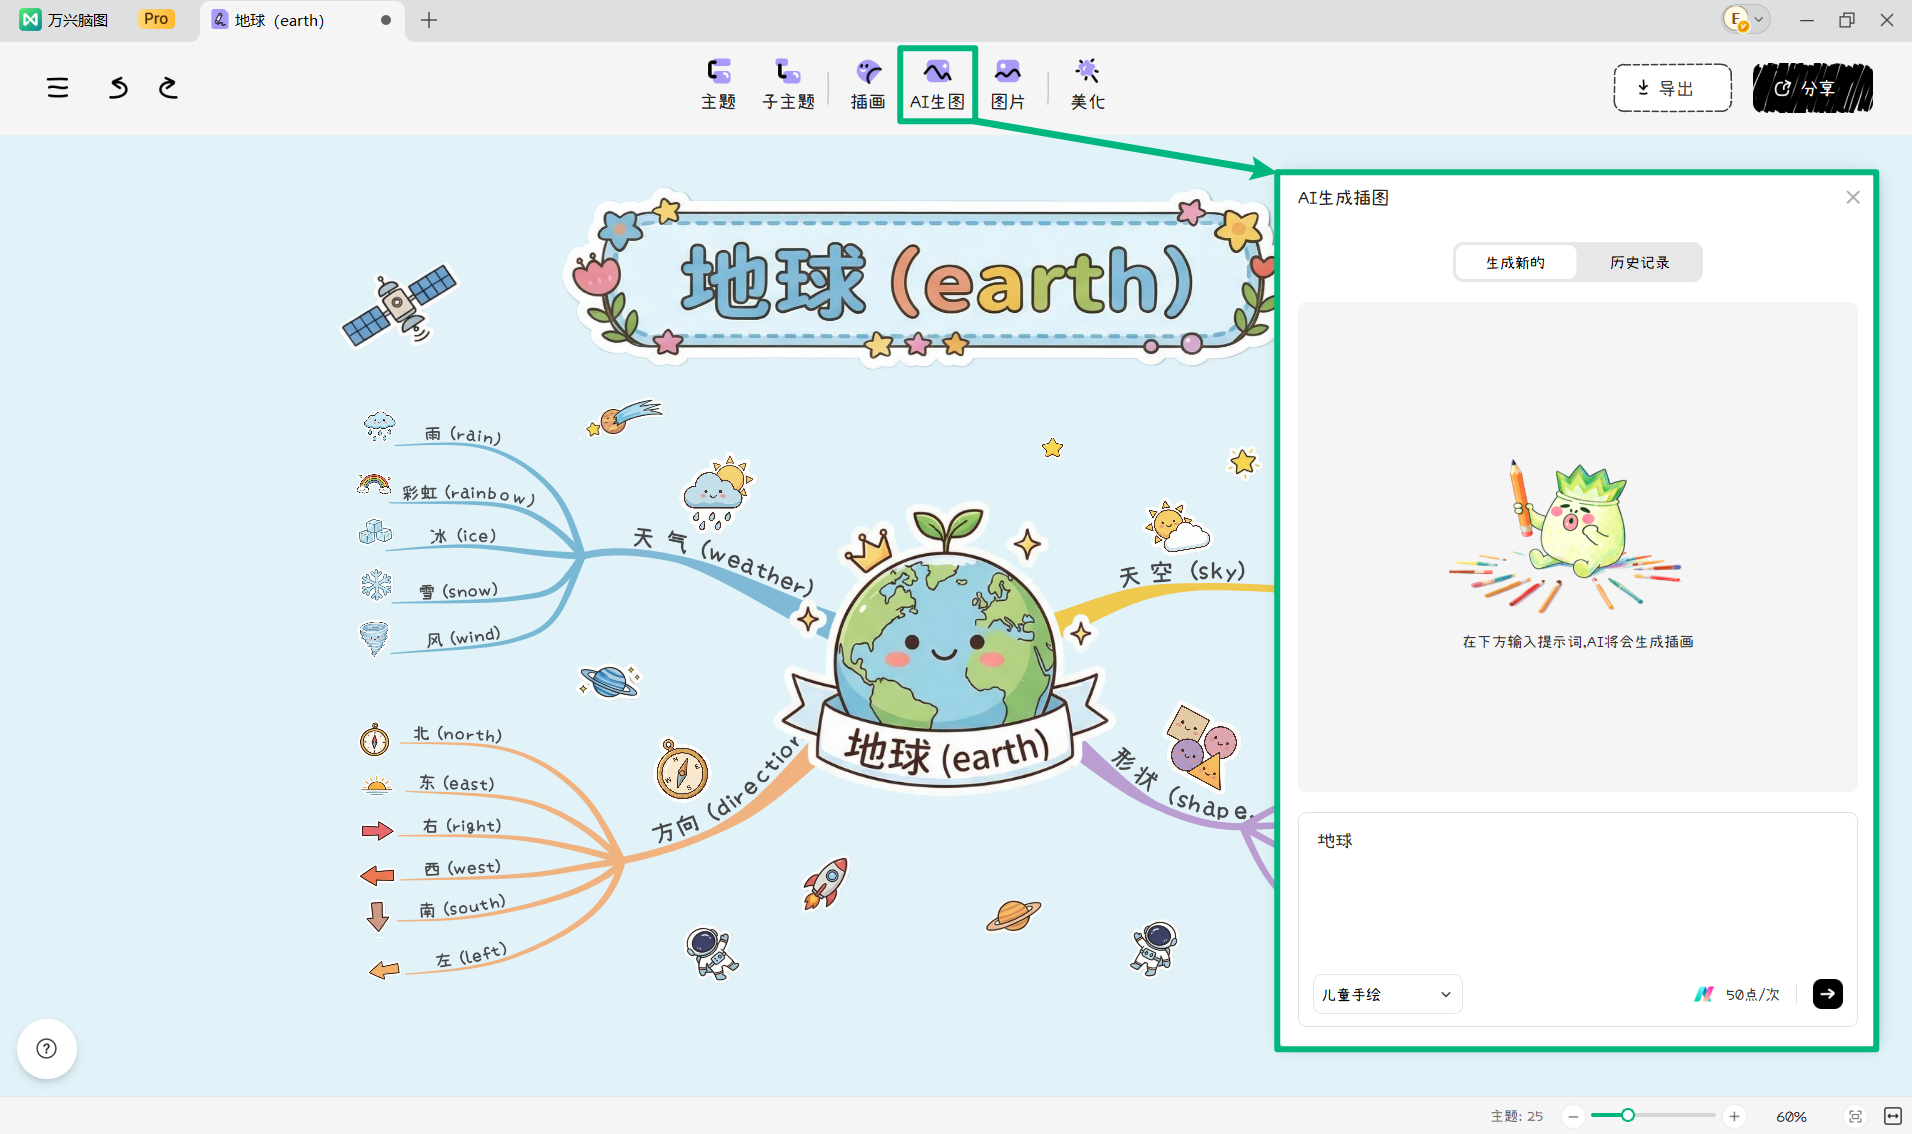Screen dimensions: 1912x1134
Task: Click the red right-arrow icon beside 右
Action: [377, 831]
